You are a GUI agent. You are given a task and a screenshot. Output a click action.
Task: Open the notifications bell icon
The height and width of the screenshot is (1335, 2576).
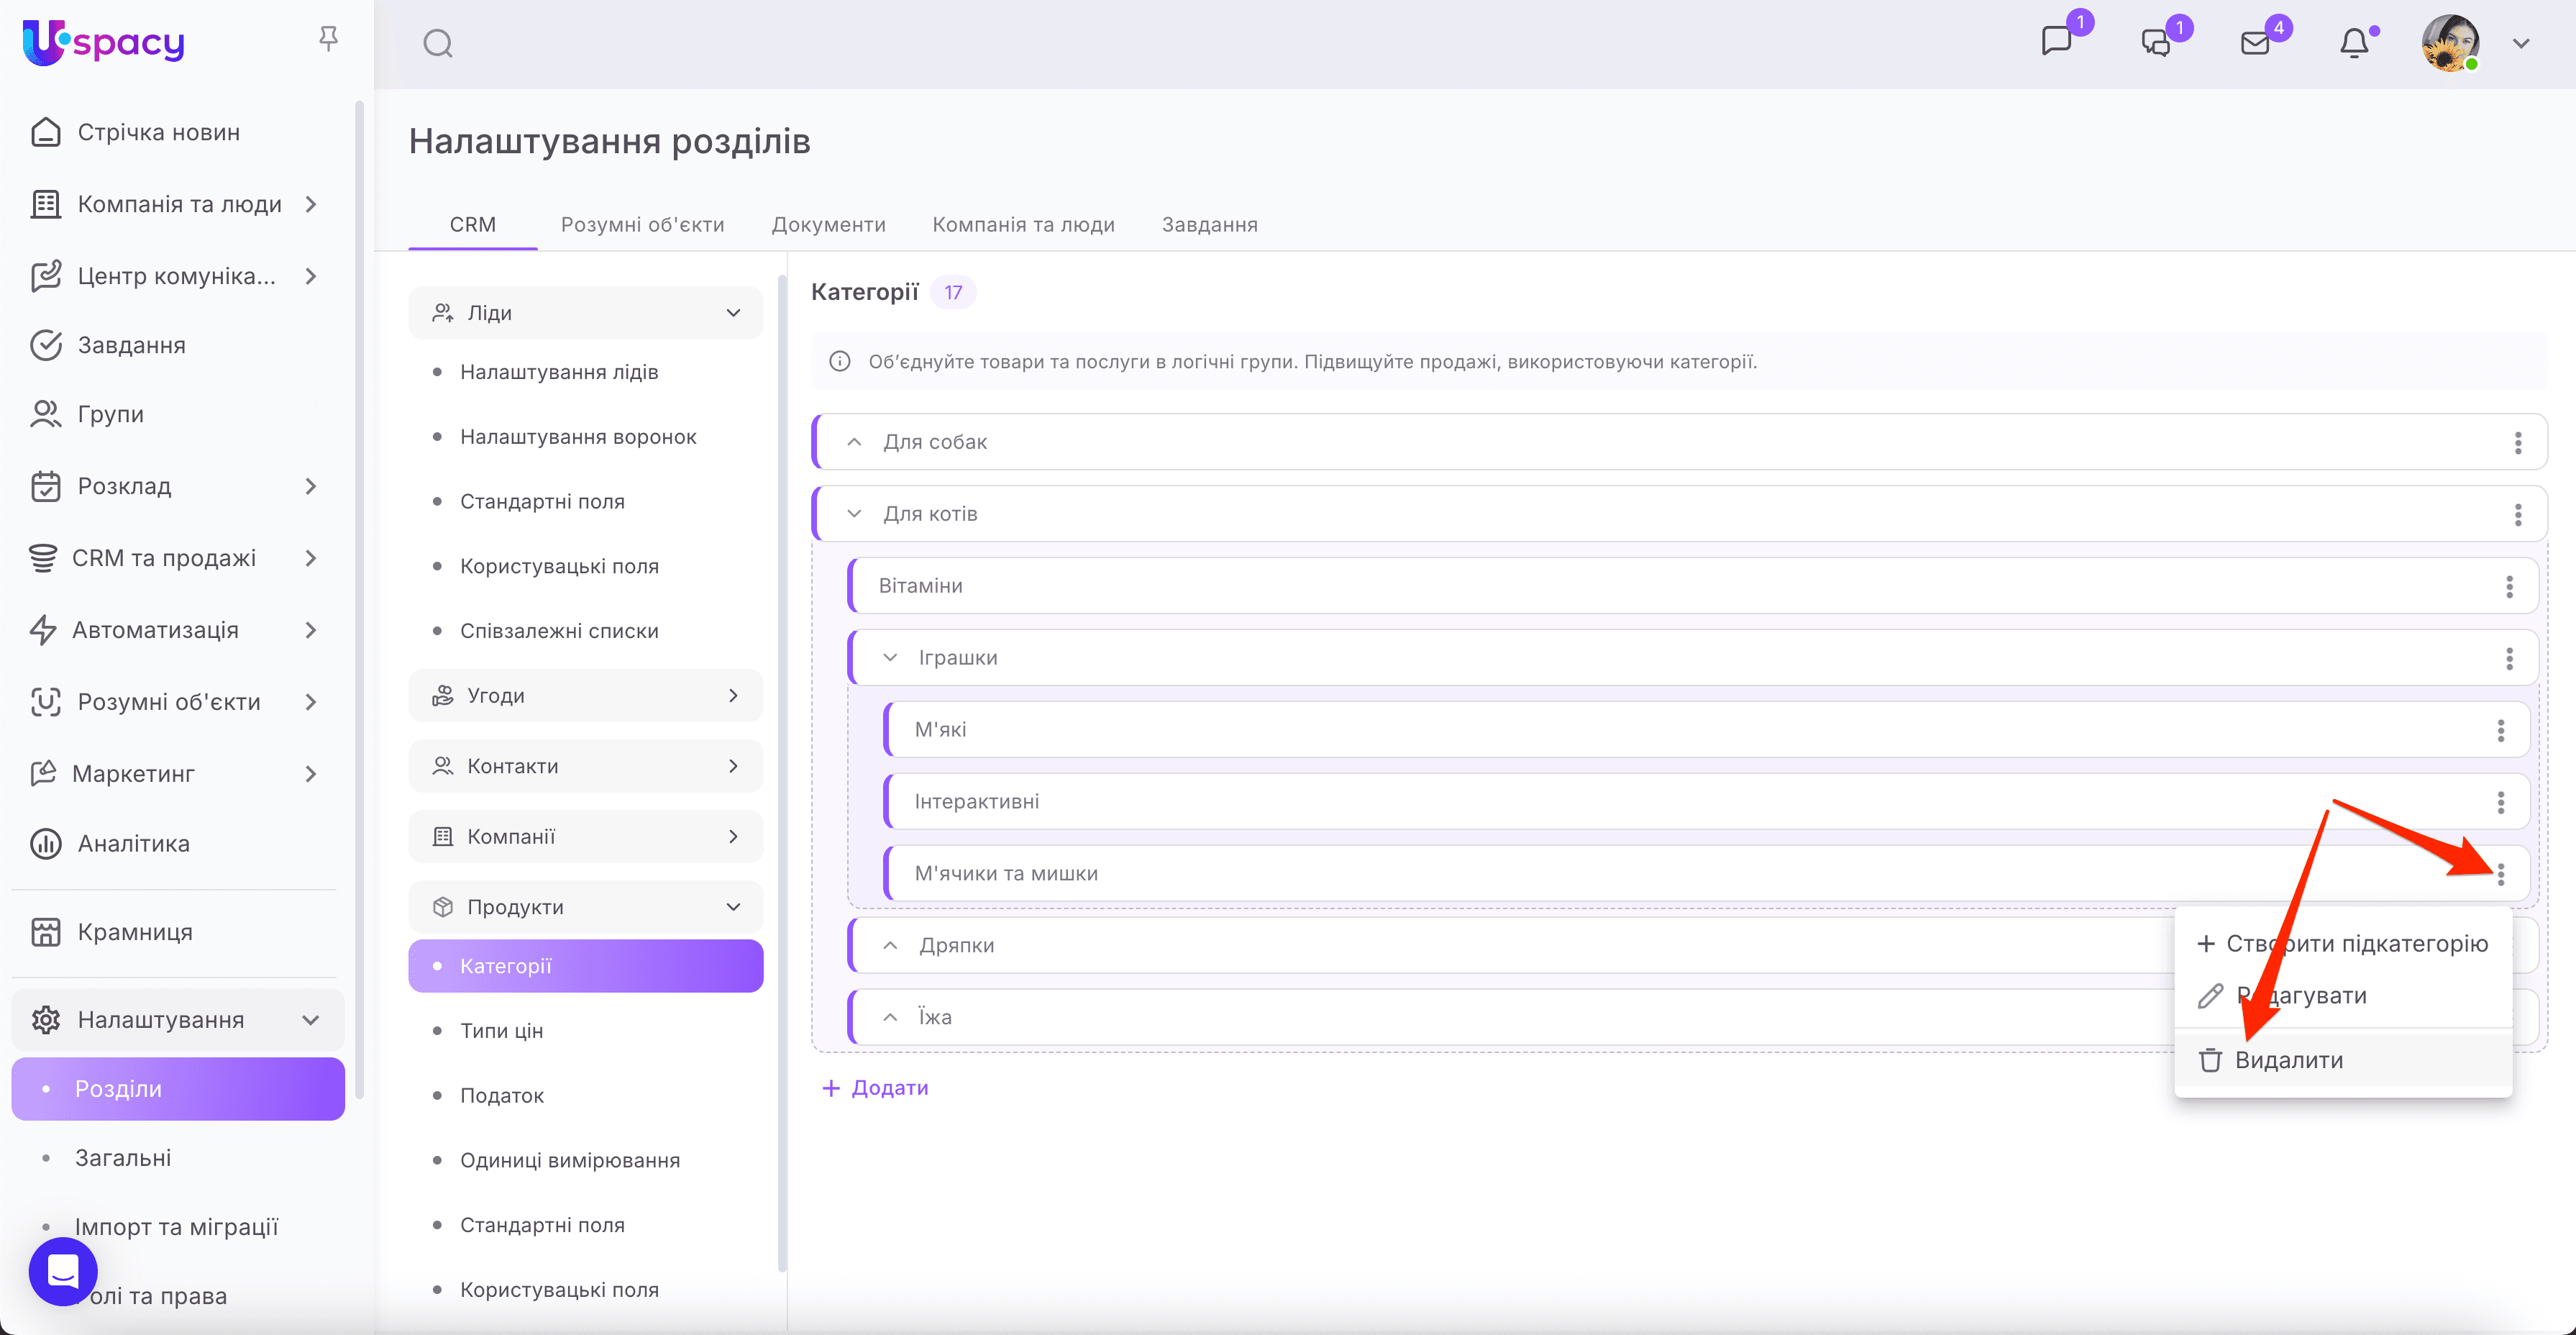pyautogui.click(x=2354, y=43)
